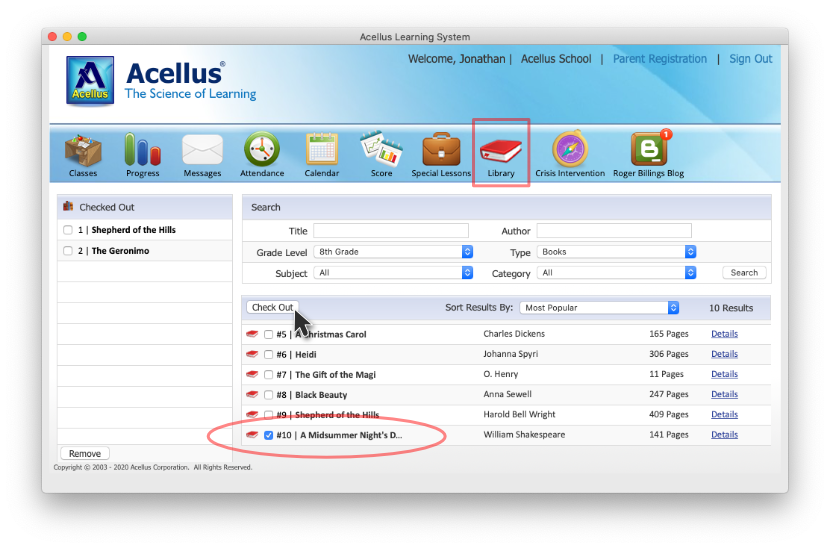Click the Search button

(x=744, y=273)
